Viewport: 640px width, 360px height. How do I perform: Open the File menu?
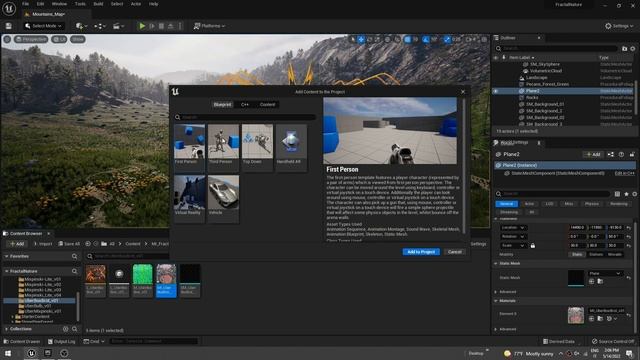[25, 4]
